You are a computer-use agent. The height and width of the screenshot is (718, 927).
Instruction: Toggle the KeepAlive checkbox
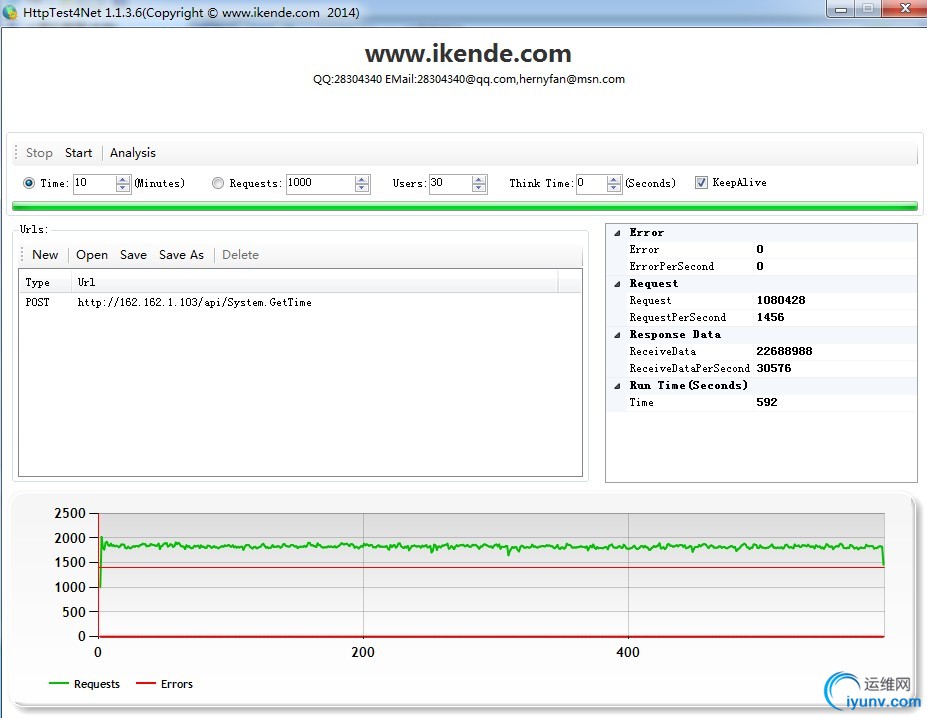[x=701, y=182]
